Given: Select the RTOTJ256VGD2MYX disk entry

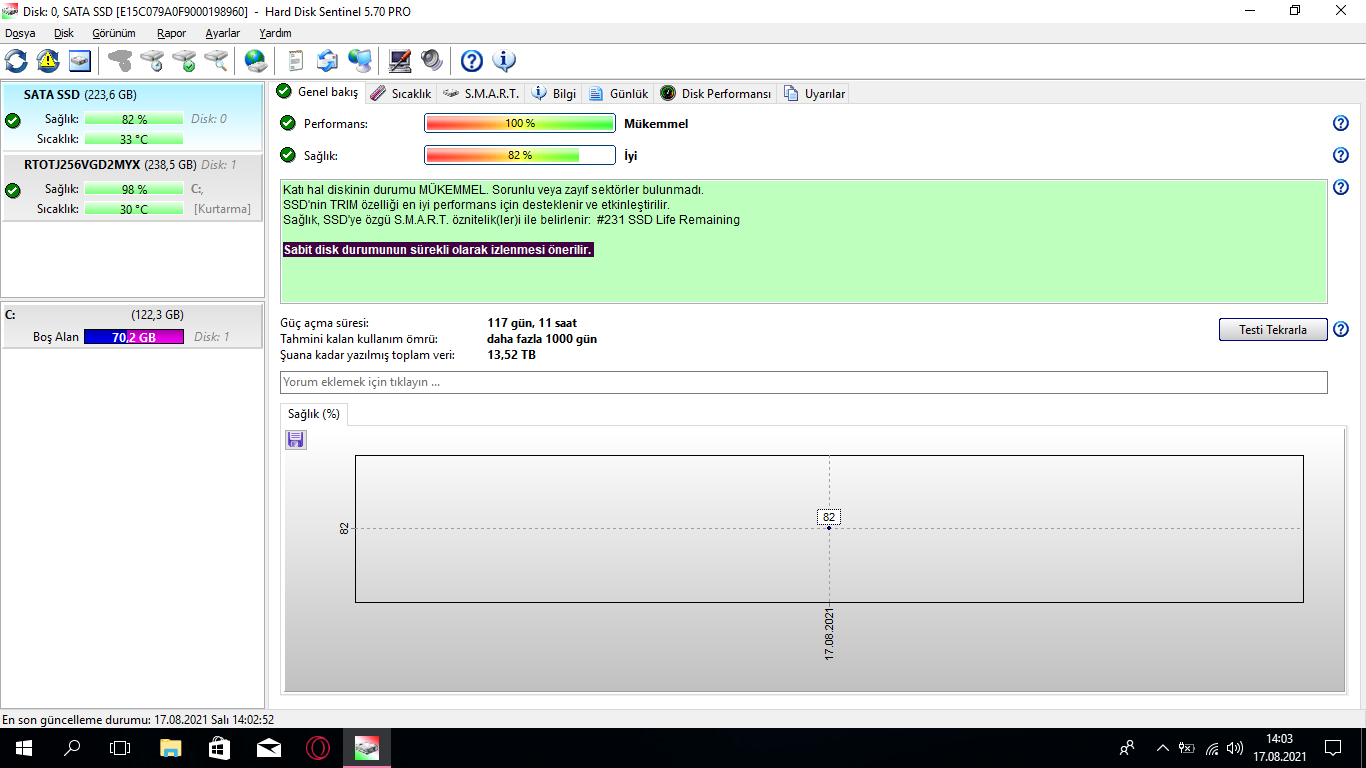Looking at the screenshot, I should point(133,187).
